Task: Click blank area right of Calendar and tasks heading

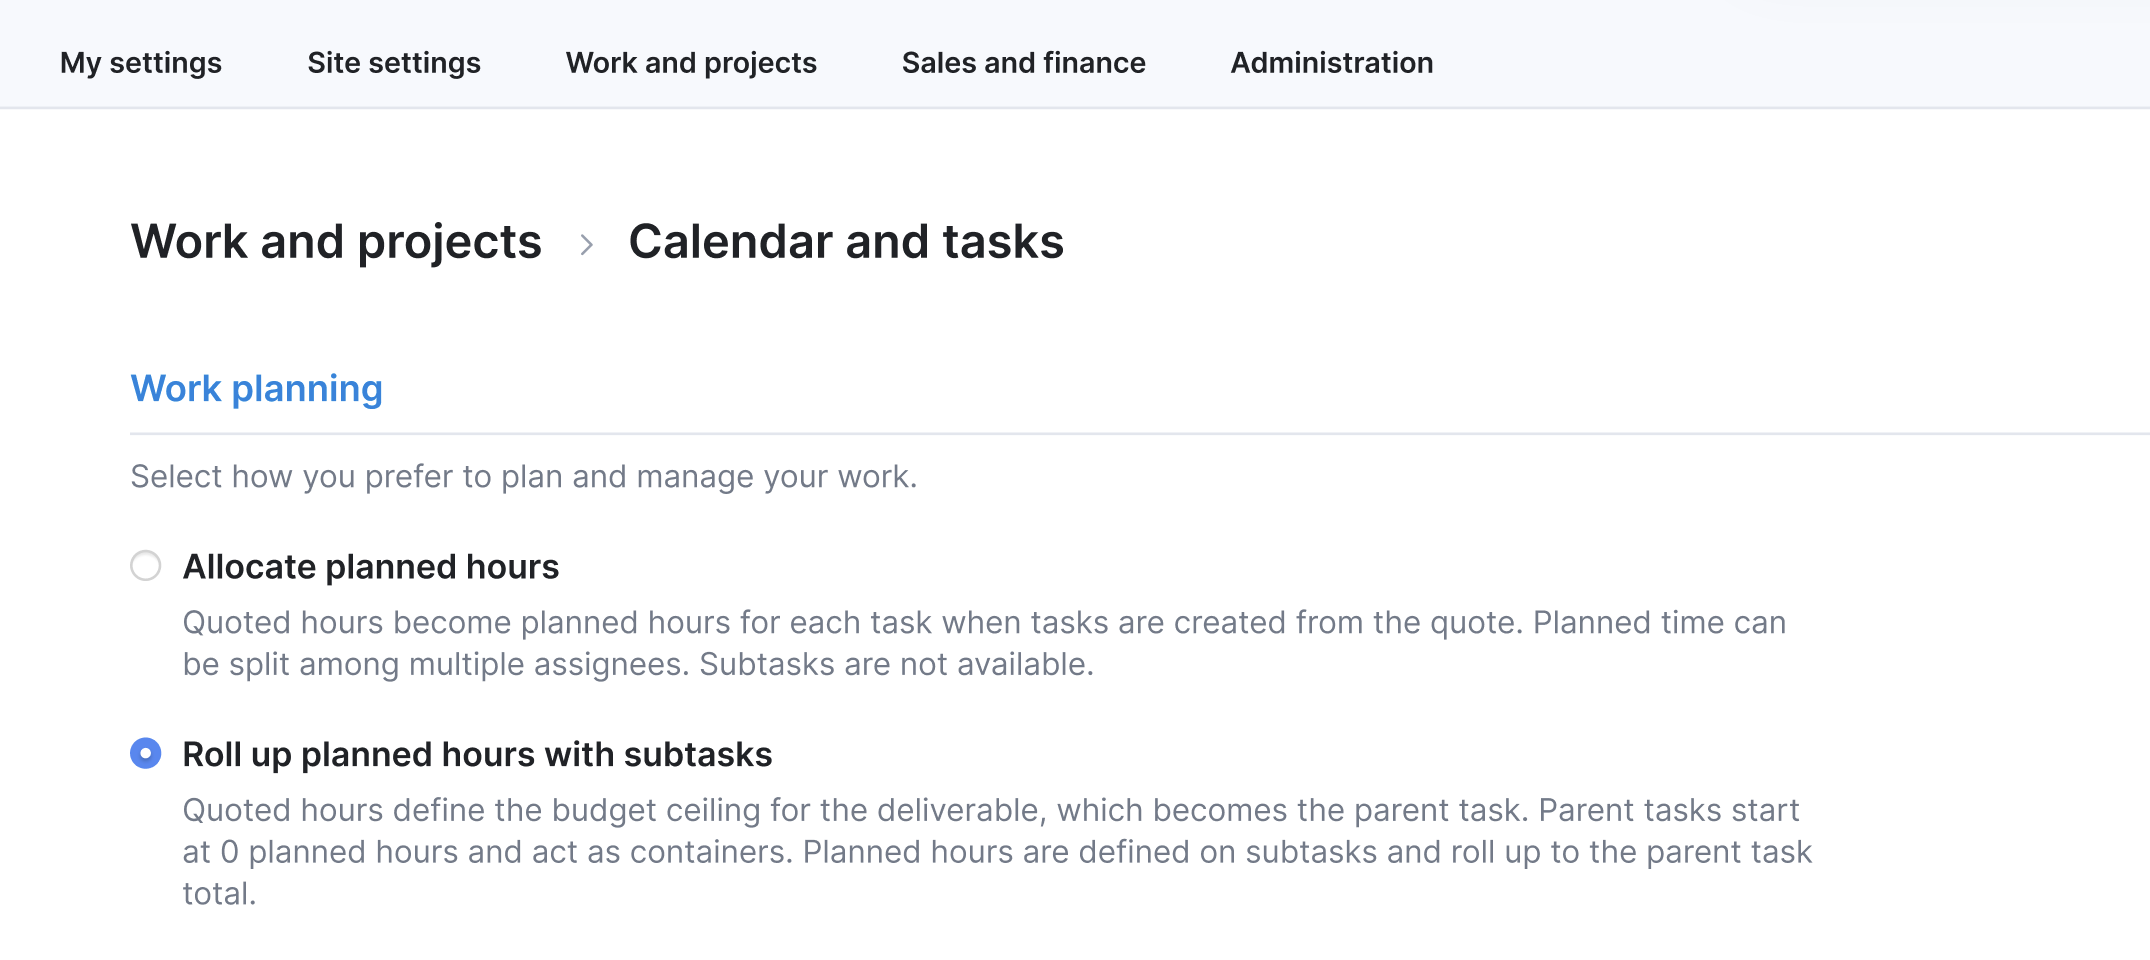Action: point(1600,242)
